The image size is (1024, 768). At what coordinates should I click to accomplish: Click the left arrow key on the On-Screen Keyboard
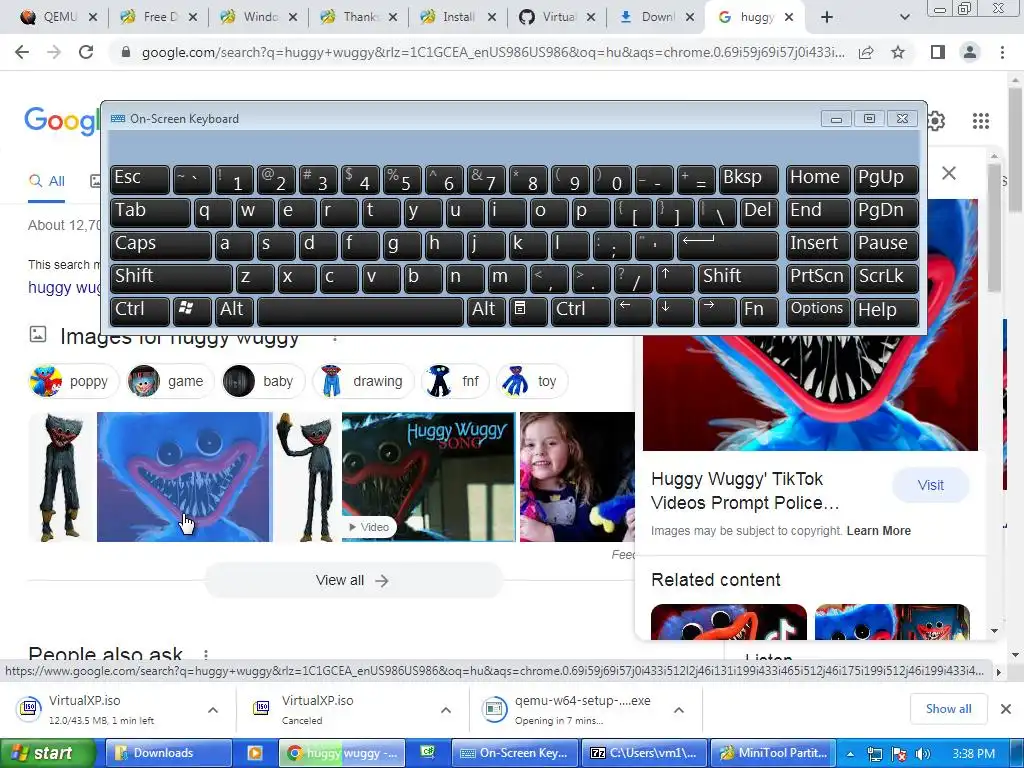633,310
